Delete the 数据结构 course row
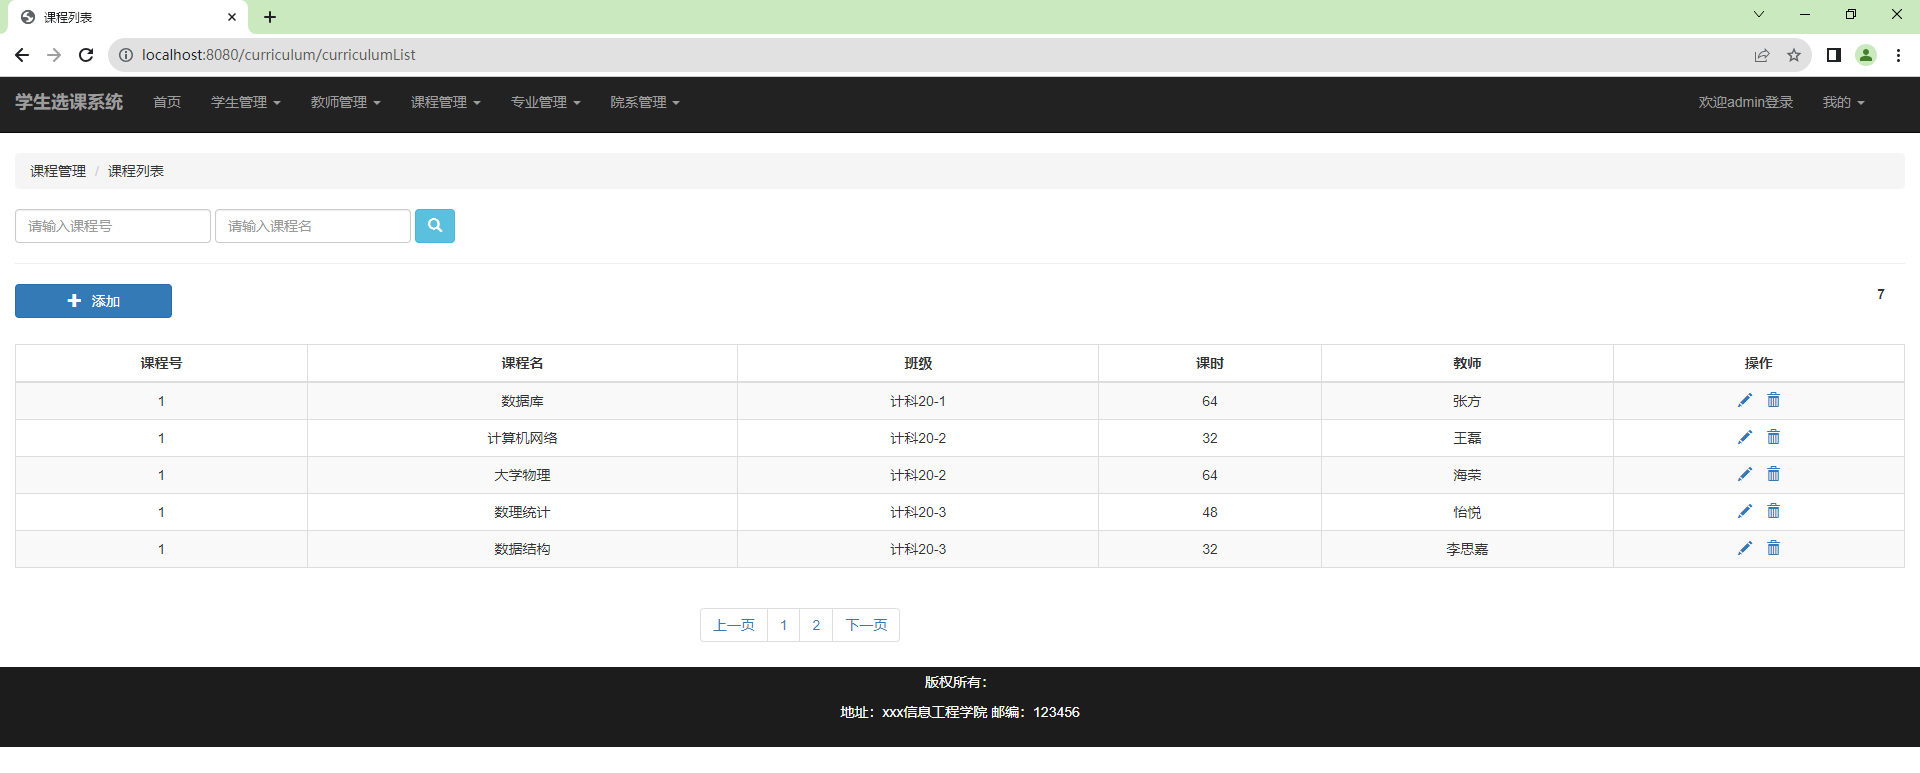 [1773, 548]
